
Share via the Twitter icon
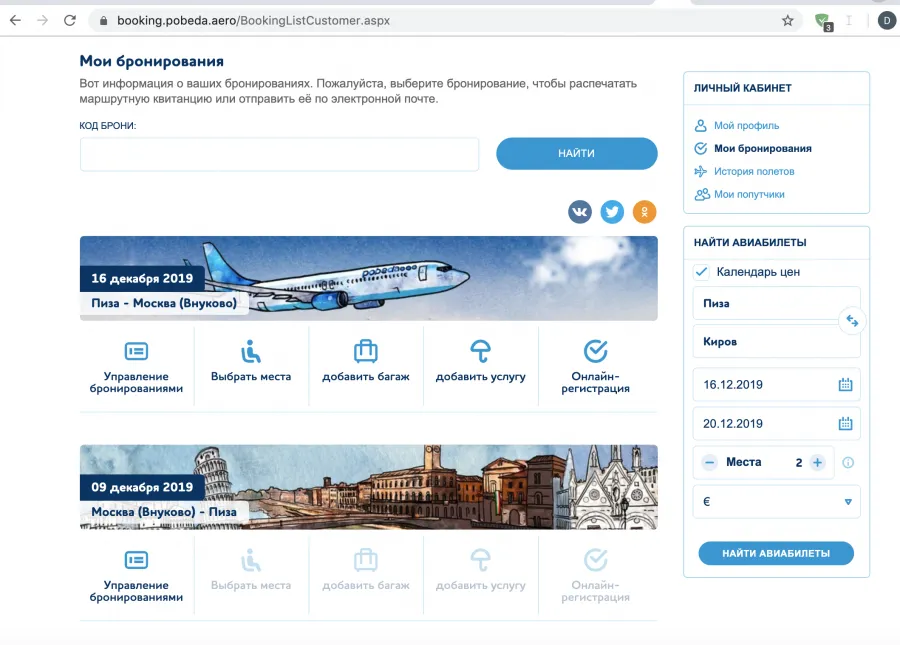pyautogui.click(x=612, y=212)
